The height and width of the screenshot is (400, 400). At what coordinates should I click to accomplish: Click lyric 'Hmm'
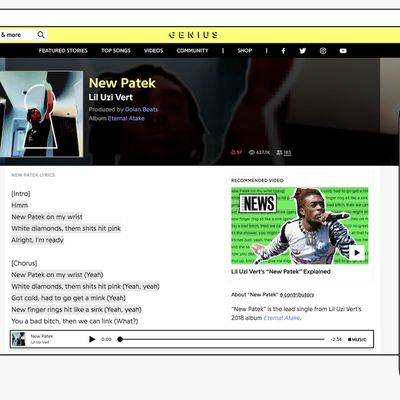[x=20, y=205]
